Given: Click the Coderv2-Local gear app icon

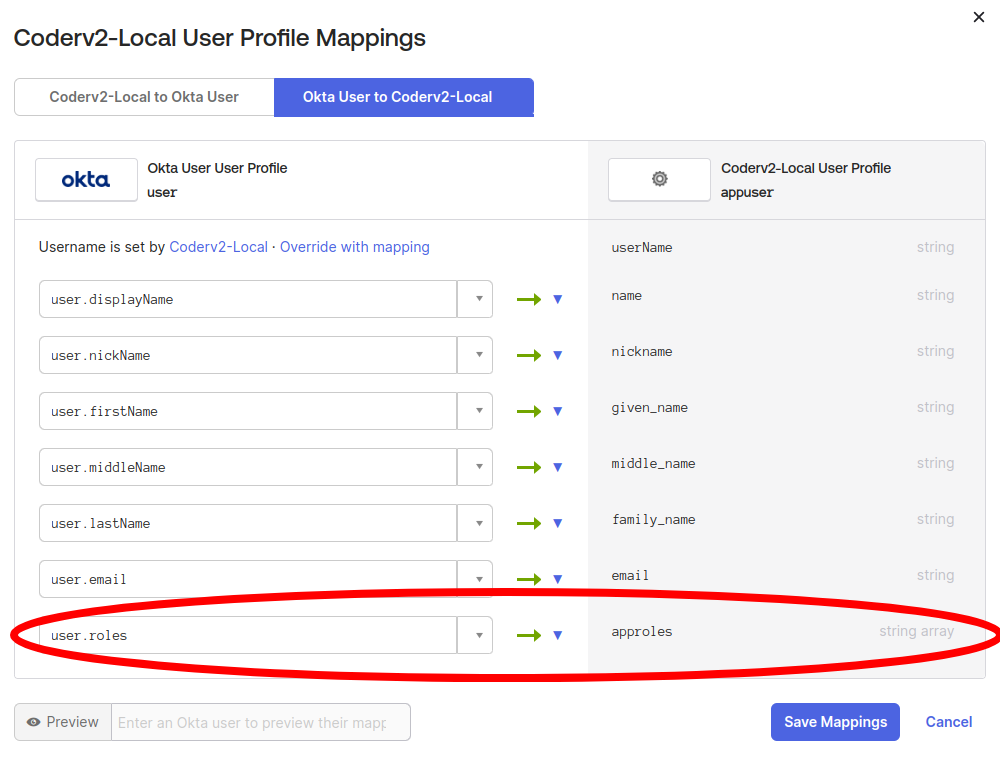Looking at the screenshot, I should click(x=659, y=179).
